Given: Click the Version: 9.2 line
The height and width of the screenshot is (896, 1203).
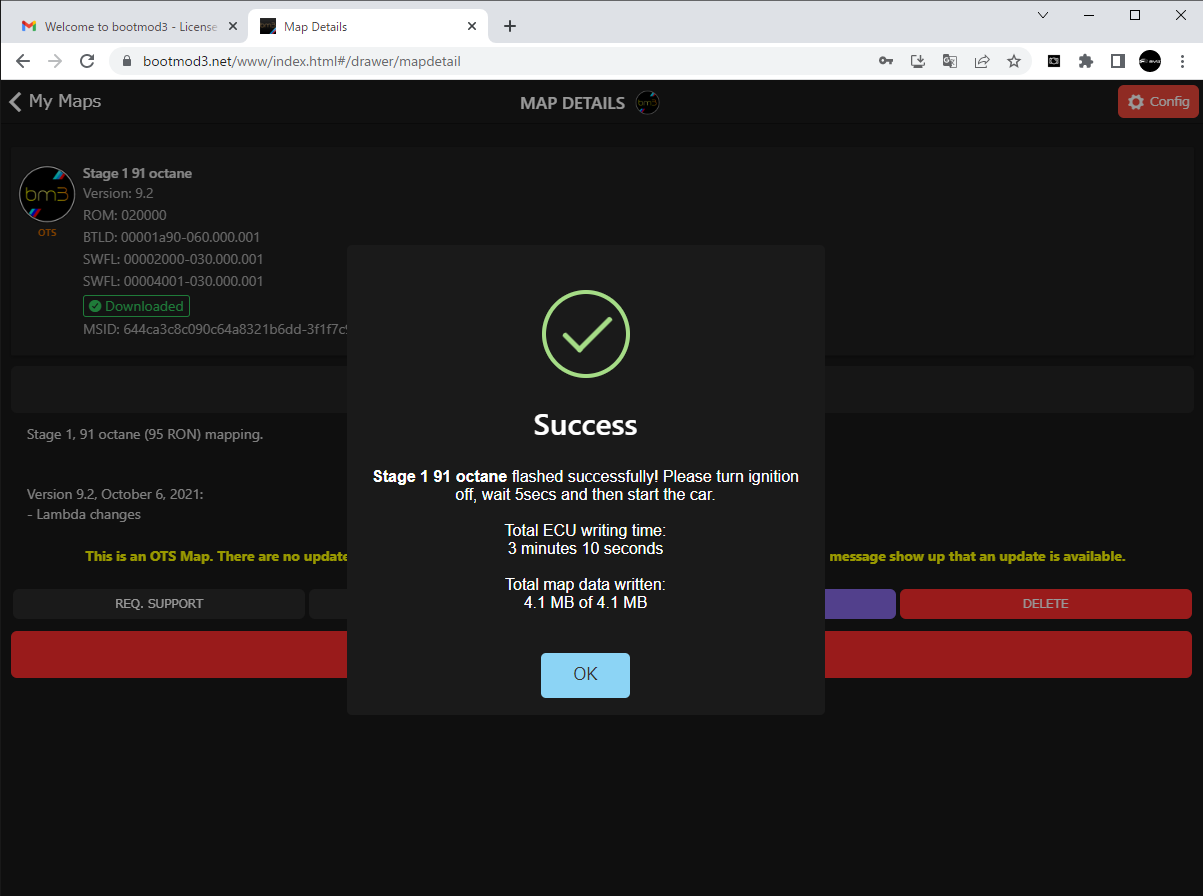Looking at the screenshot, I should (x=118, y=193).
